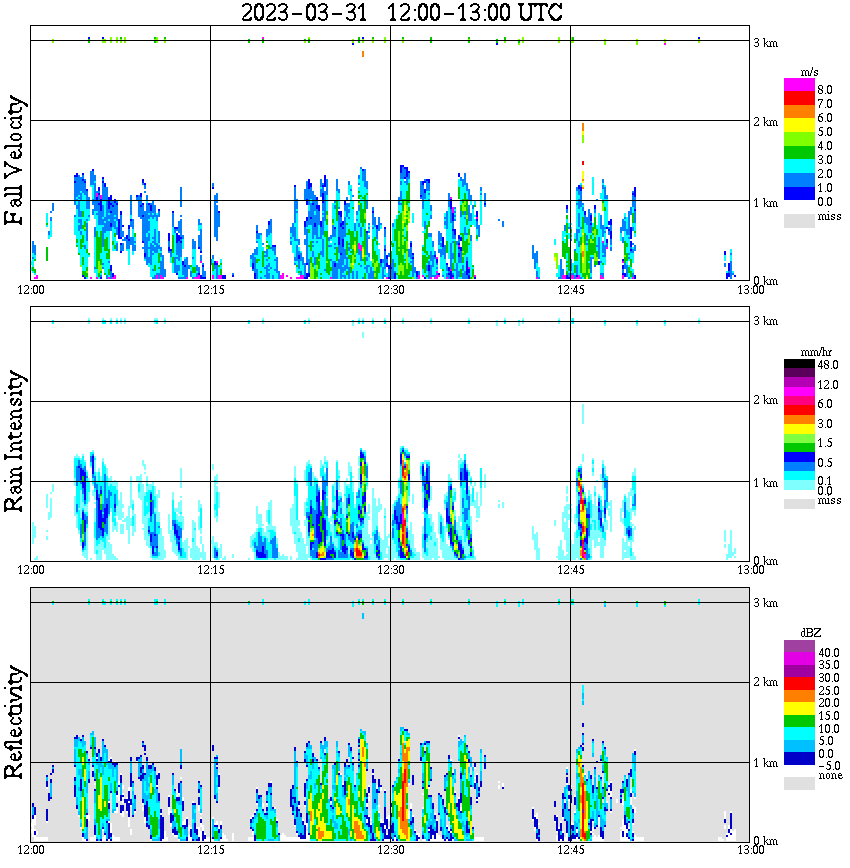This screenshot has width=850, height=868.
Task: Click the 3 km height label of Reflectivity
Action: click(x=766, y=603)
